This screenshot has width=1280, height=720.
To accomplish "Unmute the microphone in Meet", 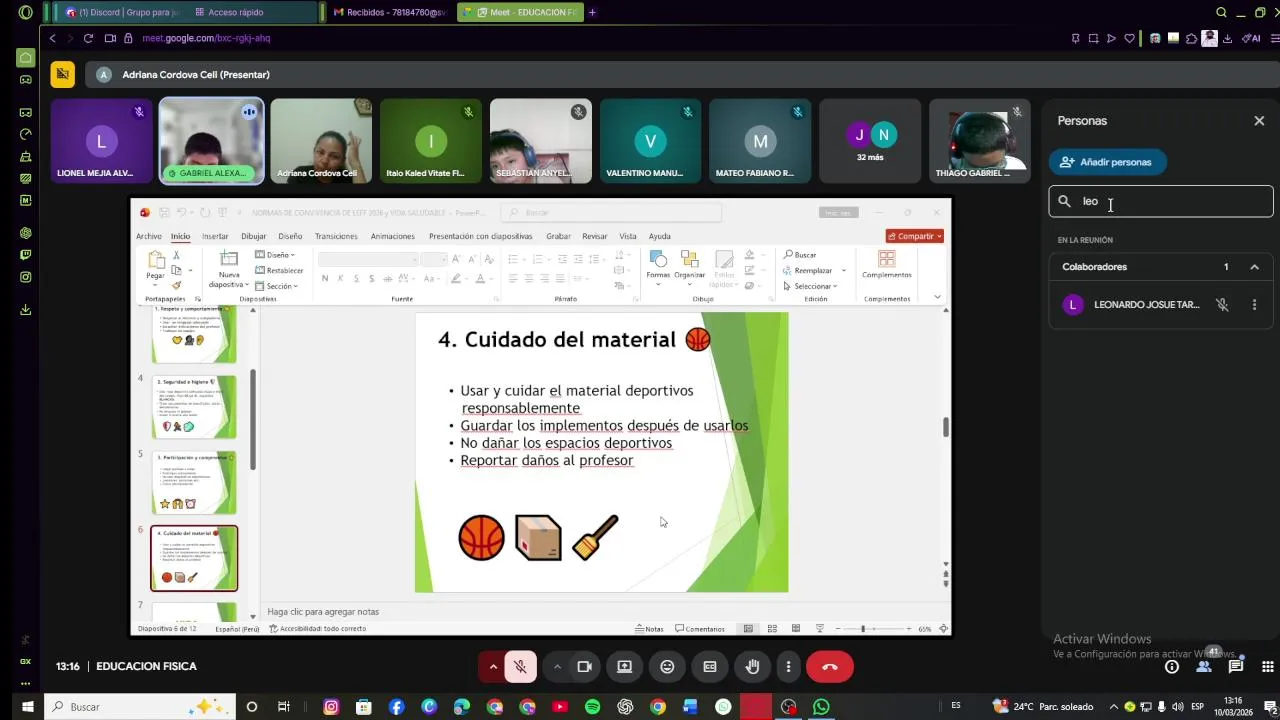I will [520, 667].
